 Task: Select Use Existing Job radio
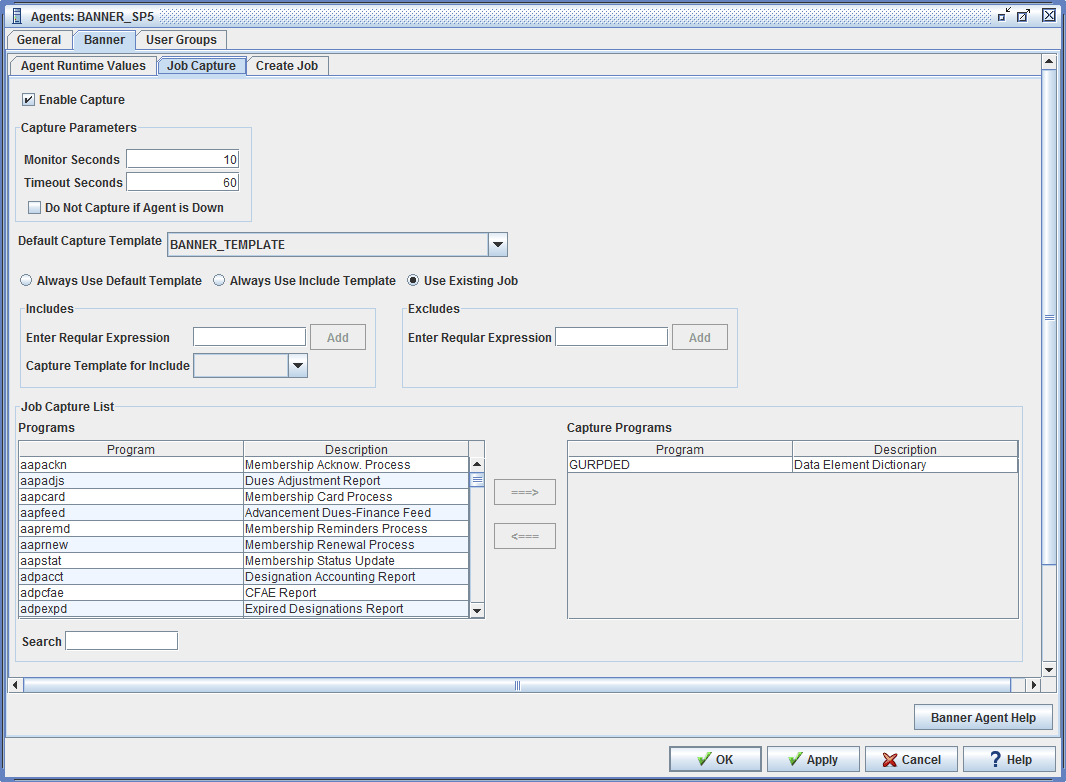click(413, 280)
